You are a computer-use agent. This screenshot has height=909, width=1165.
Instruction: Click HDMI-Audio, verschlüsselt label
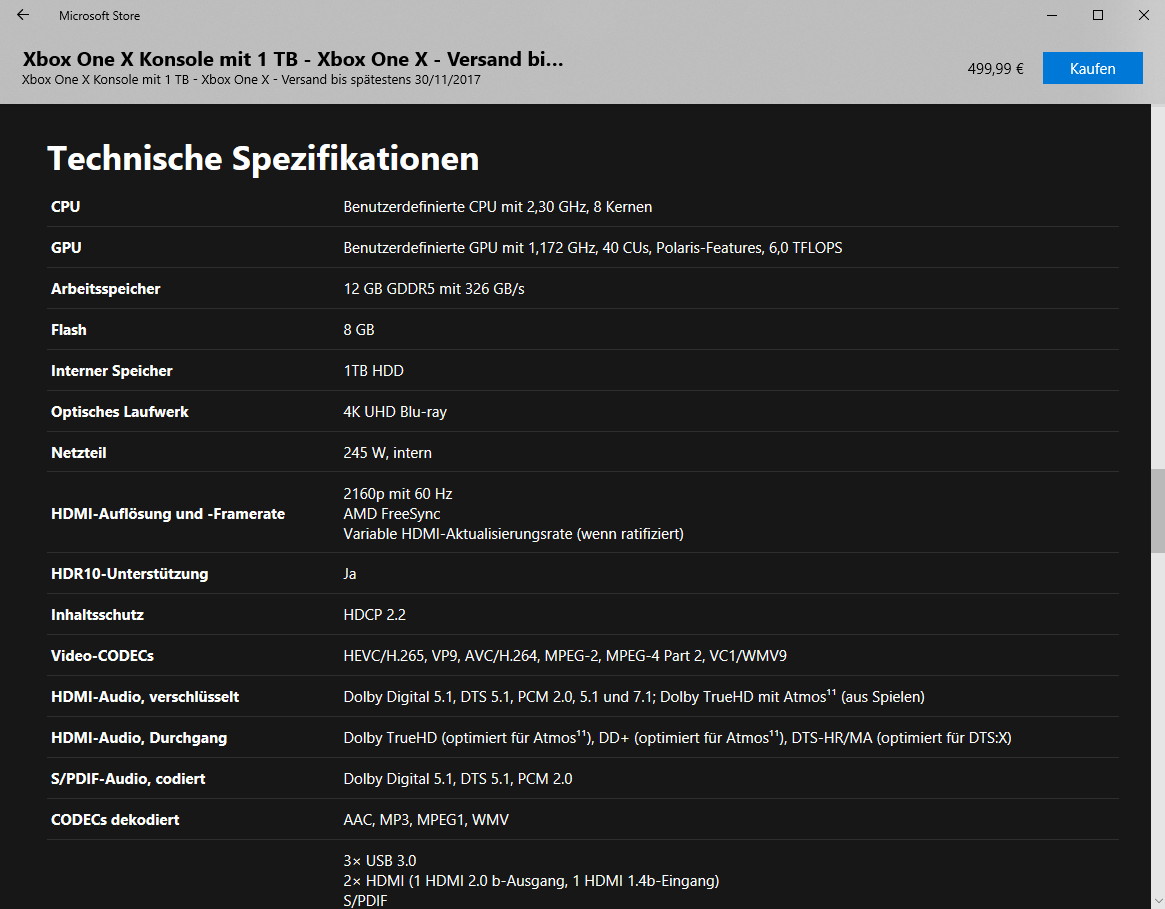pos(145,696)
